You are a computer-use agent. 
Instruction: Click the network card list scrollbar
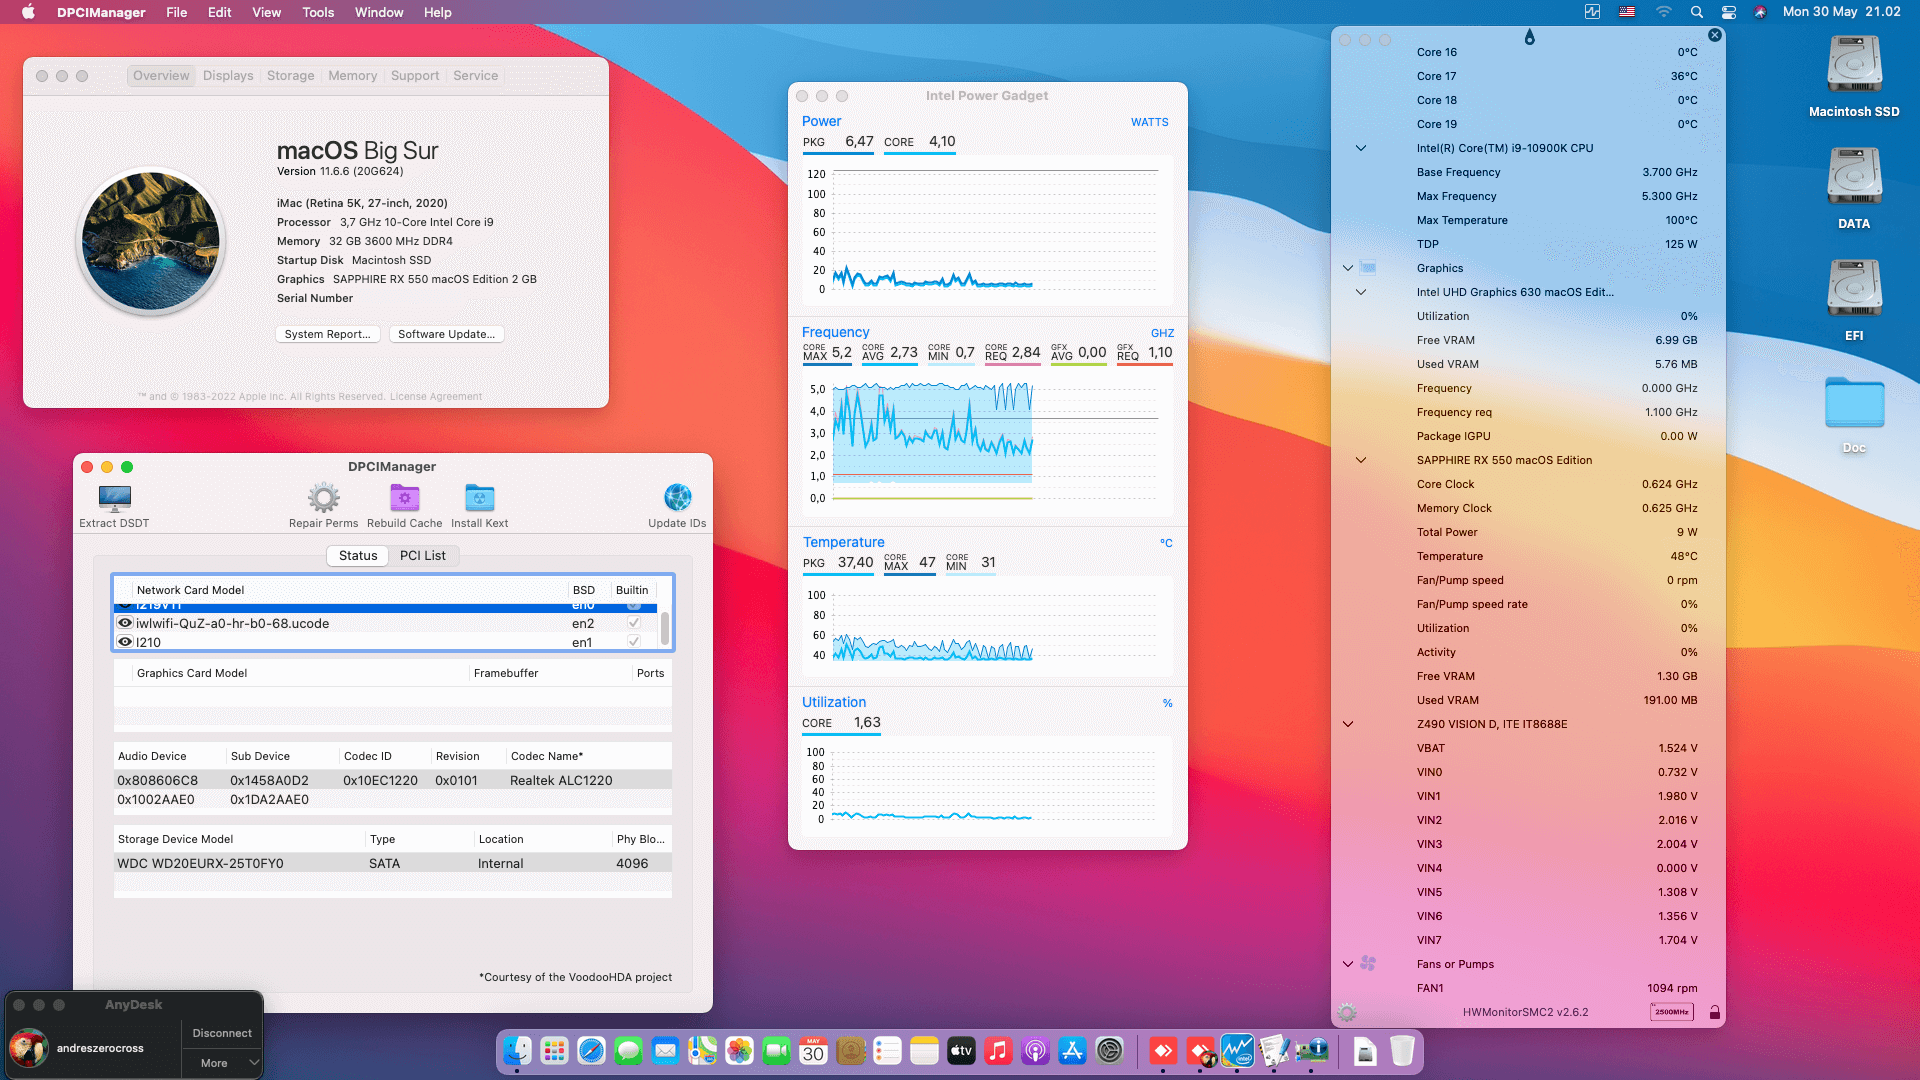pyautogui.click(x=665, y=628)
